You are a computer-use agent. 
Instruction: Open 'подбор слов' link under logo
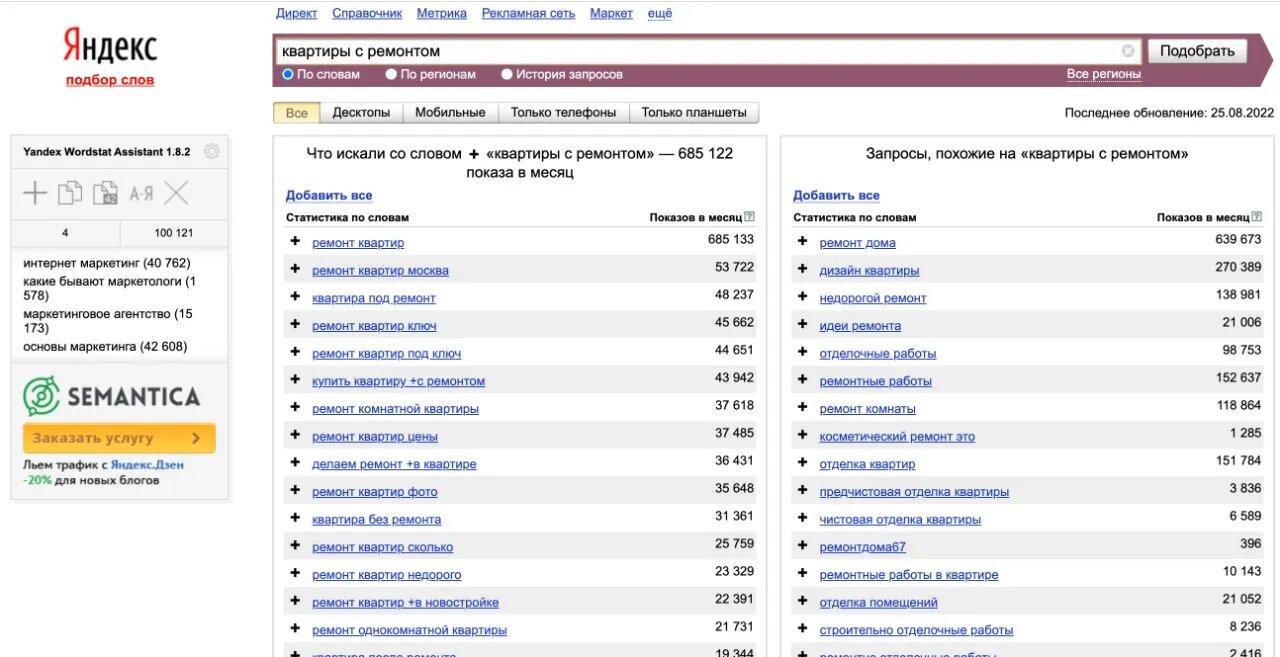[110, 80]
